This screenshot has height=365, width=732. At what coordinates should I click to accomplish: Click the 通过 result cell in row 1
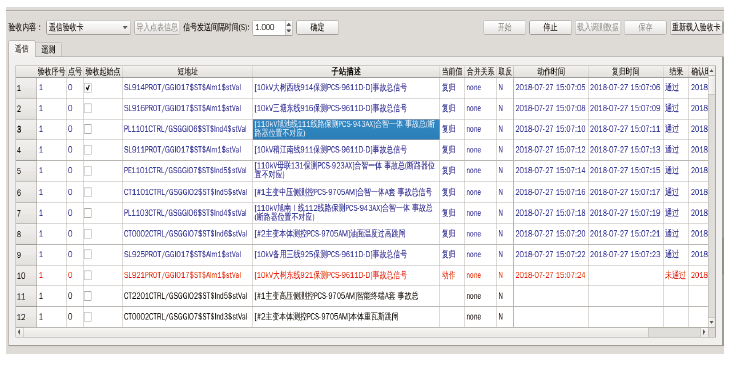coord(676,88)
